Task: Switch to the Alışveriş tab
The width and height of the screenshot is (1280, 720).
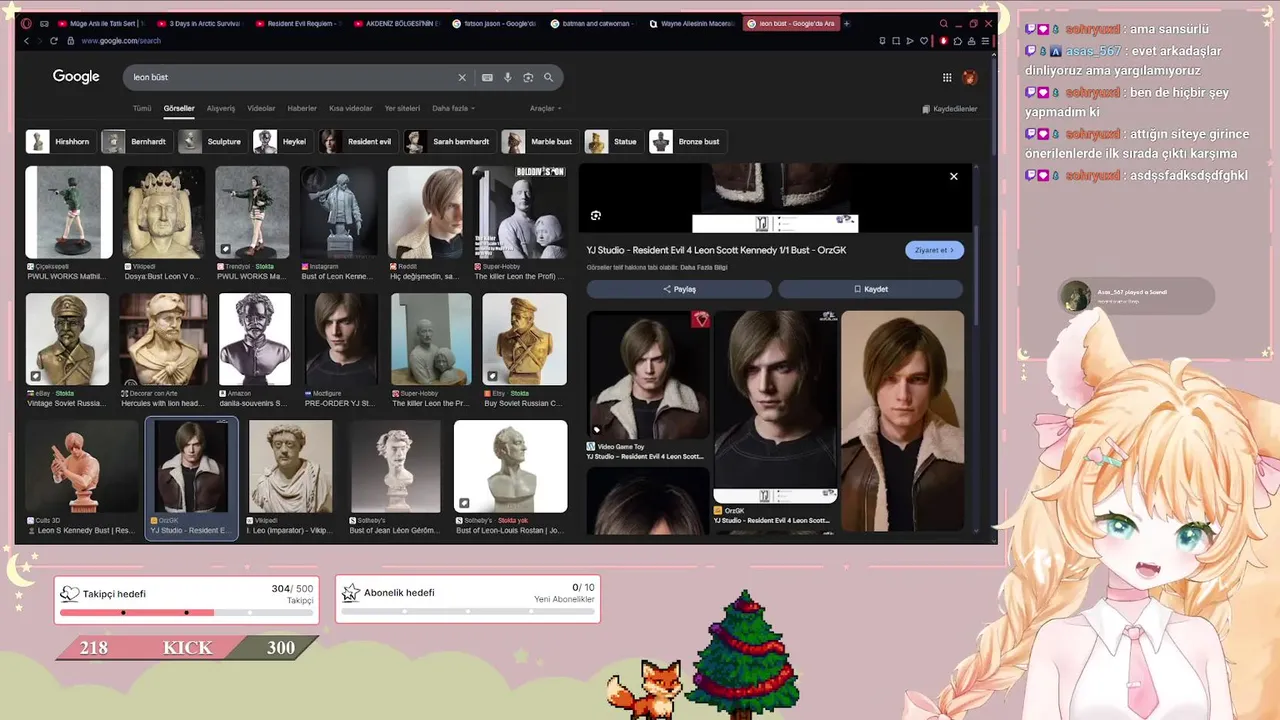Action: [220, 108]
